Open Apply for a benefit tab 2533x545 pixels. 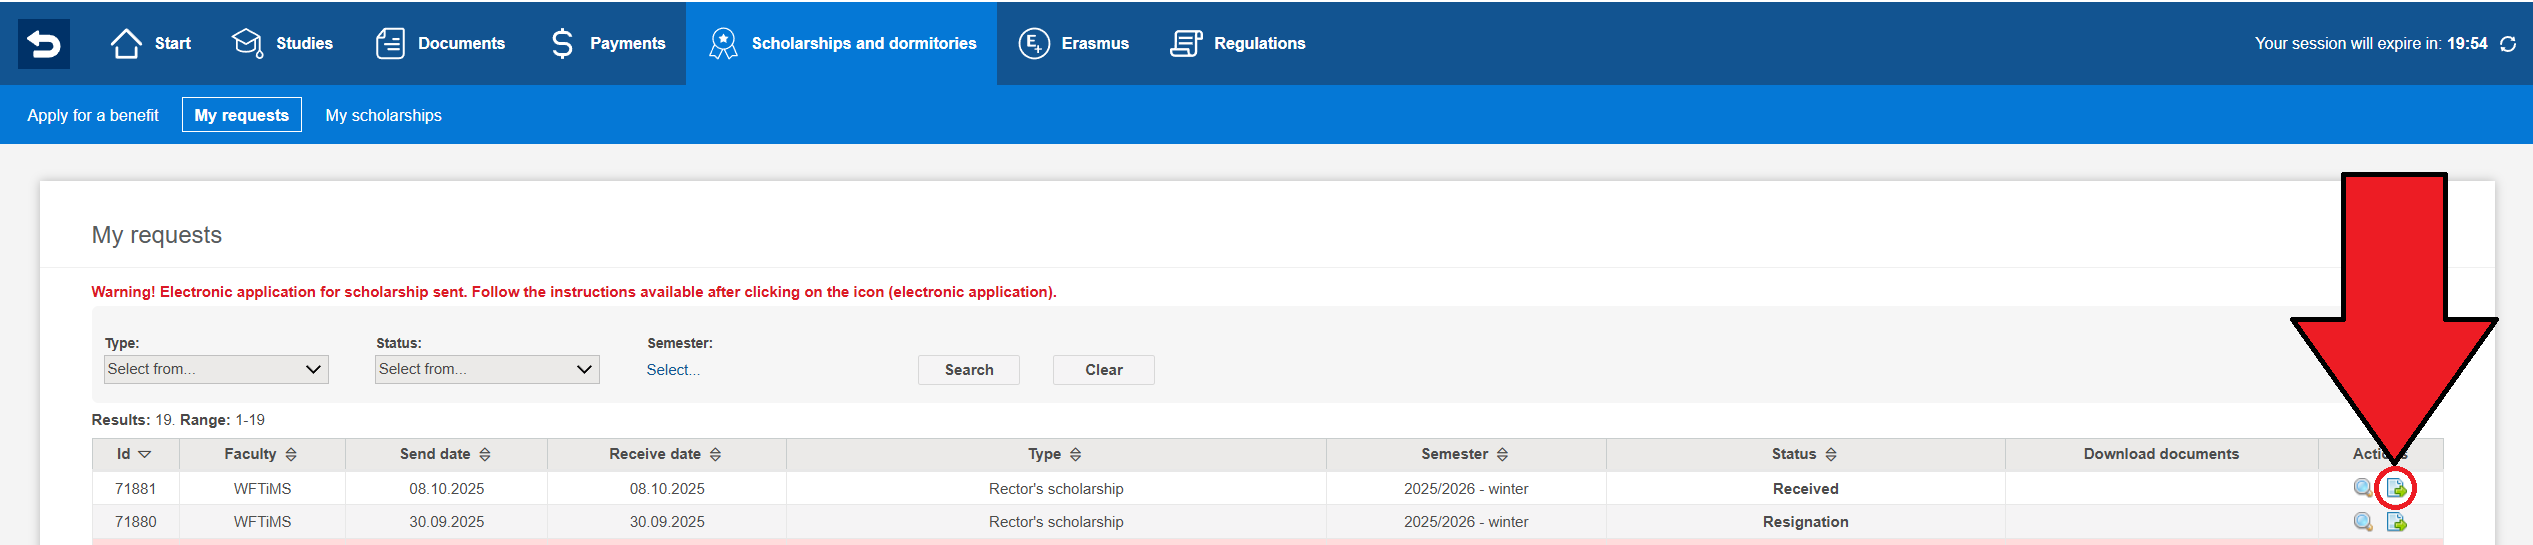pyautogui.click(x=93, y=115)
